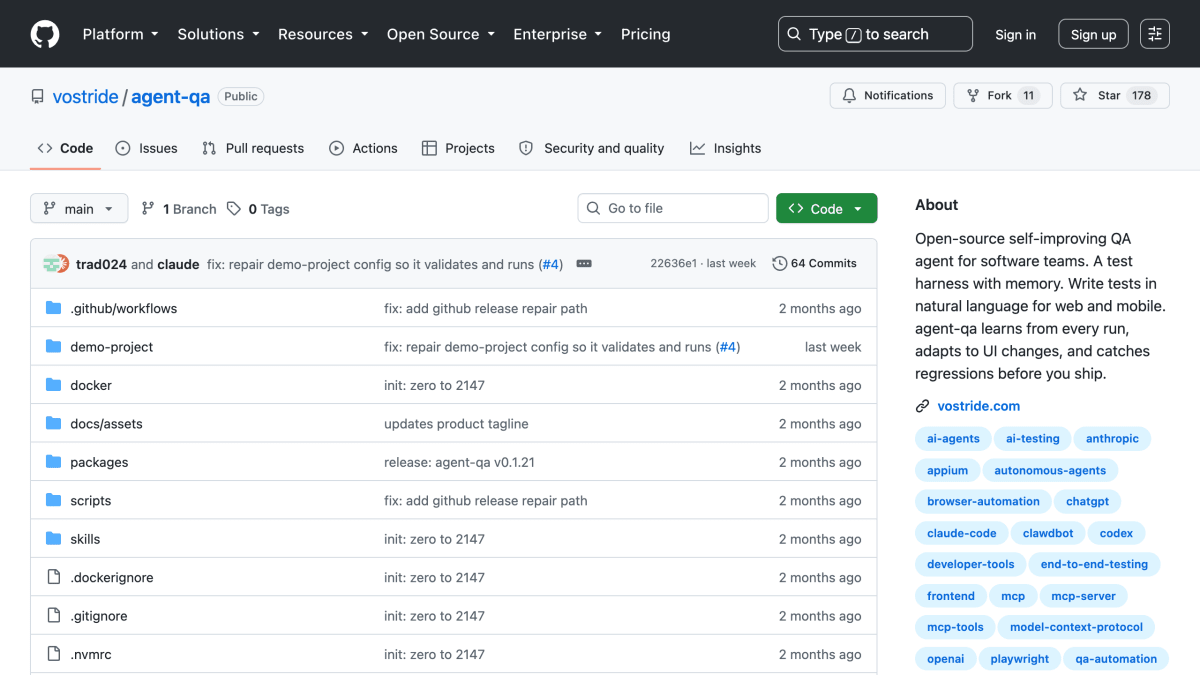Open the claude co-author link

(x=178, y=264)
